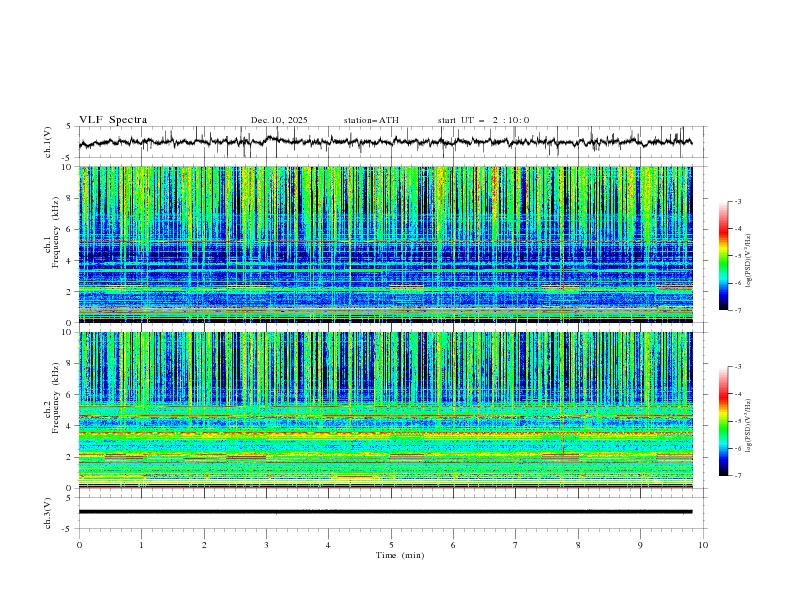Viewport: 792px width, 612px height.
Task: Select the 10 minute tick on time axis
Action: click(x=703, y=545)
